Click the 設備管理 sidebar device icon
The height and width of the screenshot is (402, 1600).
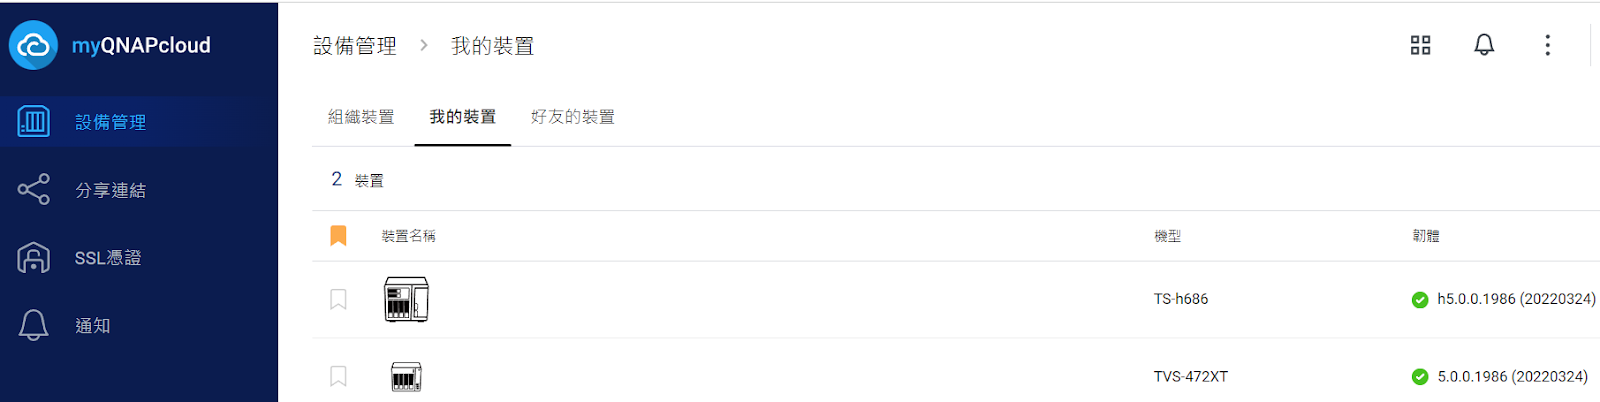click(33, 122)
